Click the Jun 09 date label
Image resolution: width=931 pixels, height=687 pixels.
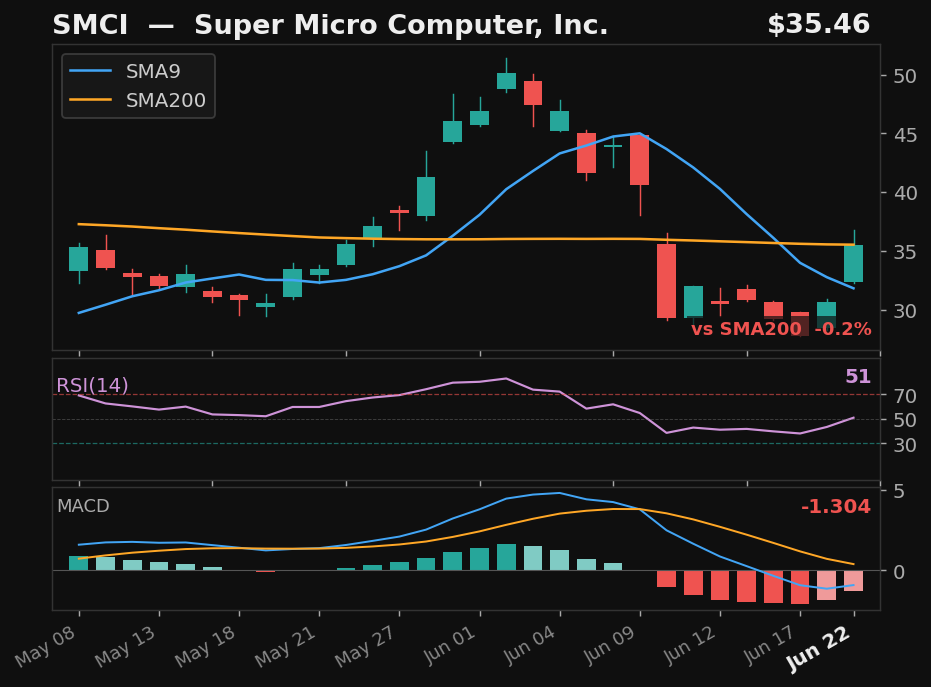610,644
